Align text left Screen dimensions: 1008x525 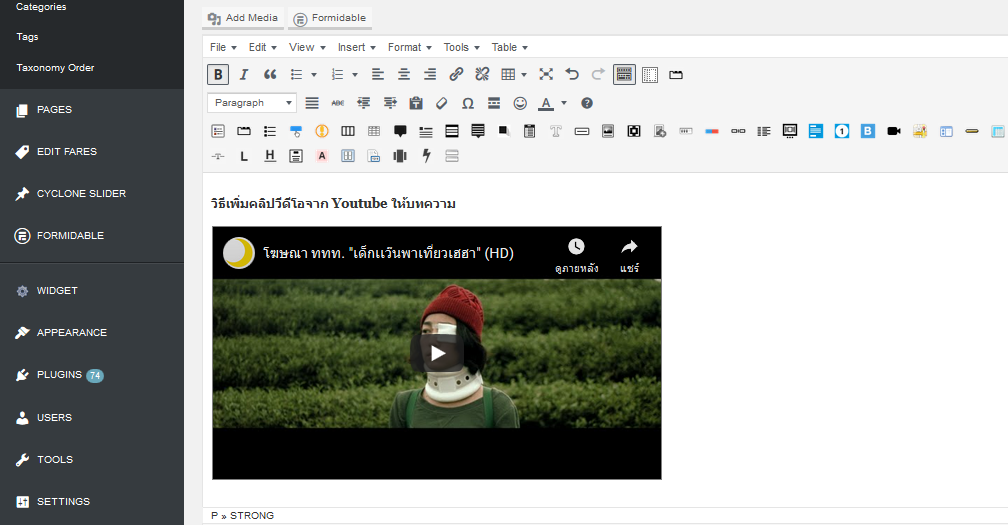378,75
